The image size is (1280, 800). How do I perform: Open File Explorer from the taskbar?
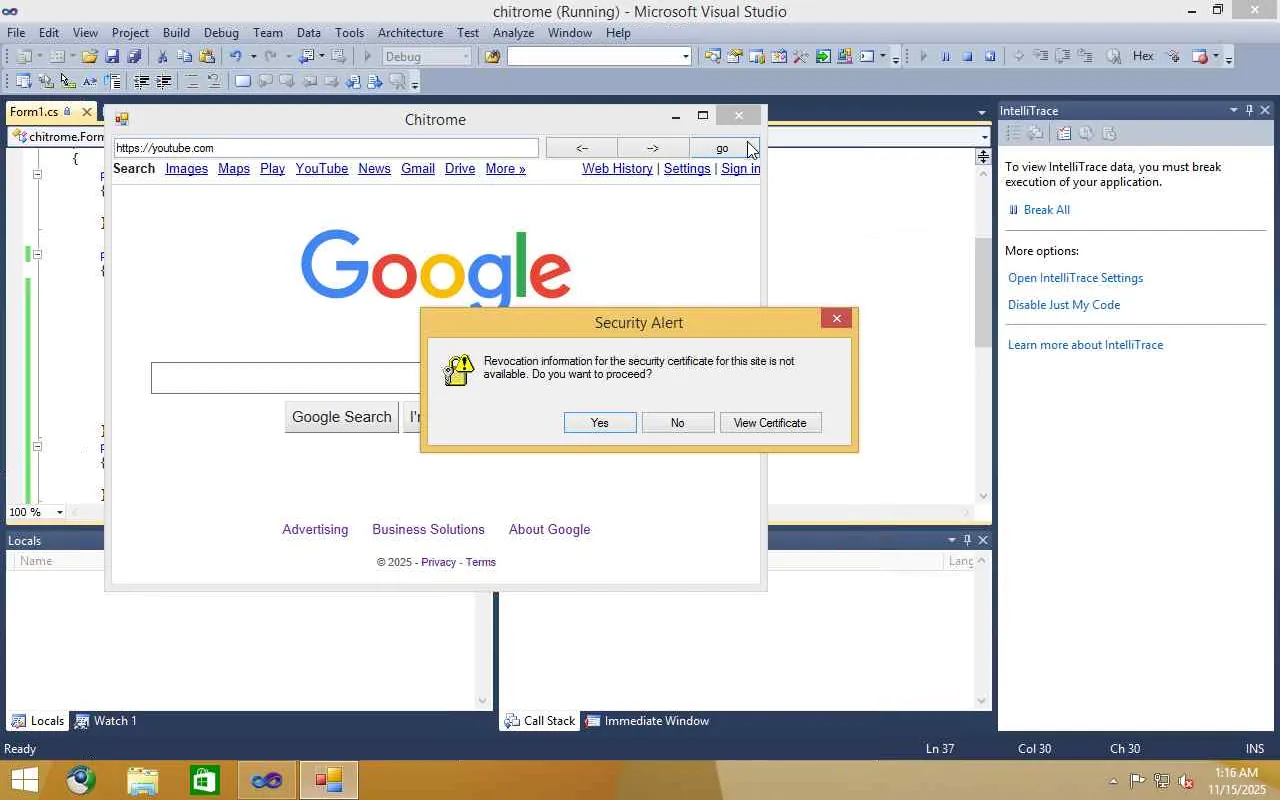[143, 780]
